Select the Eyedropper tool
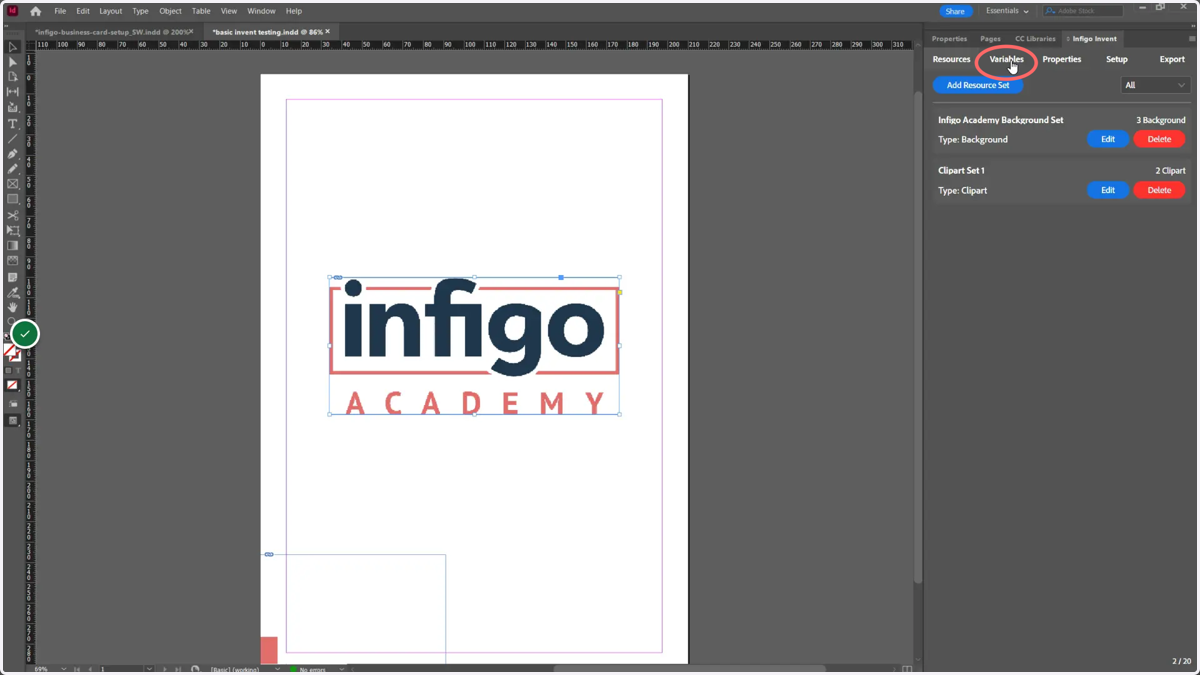 click(13, 293)
